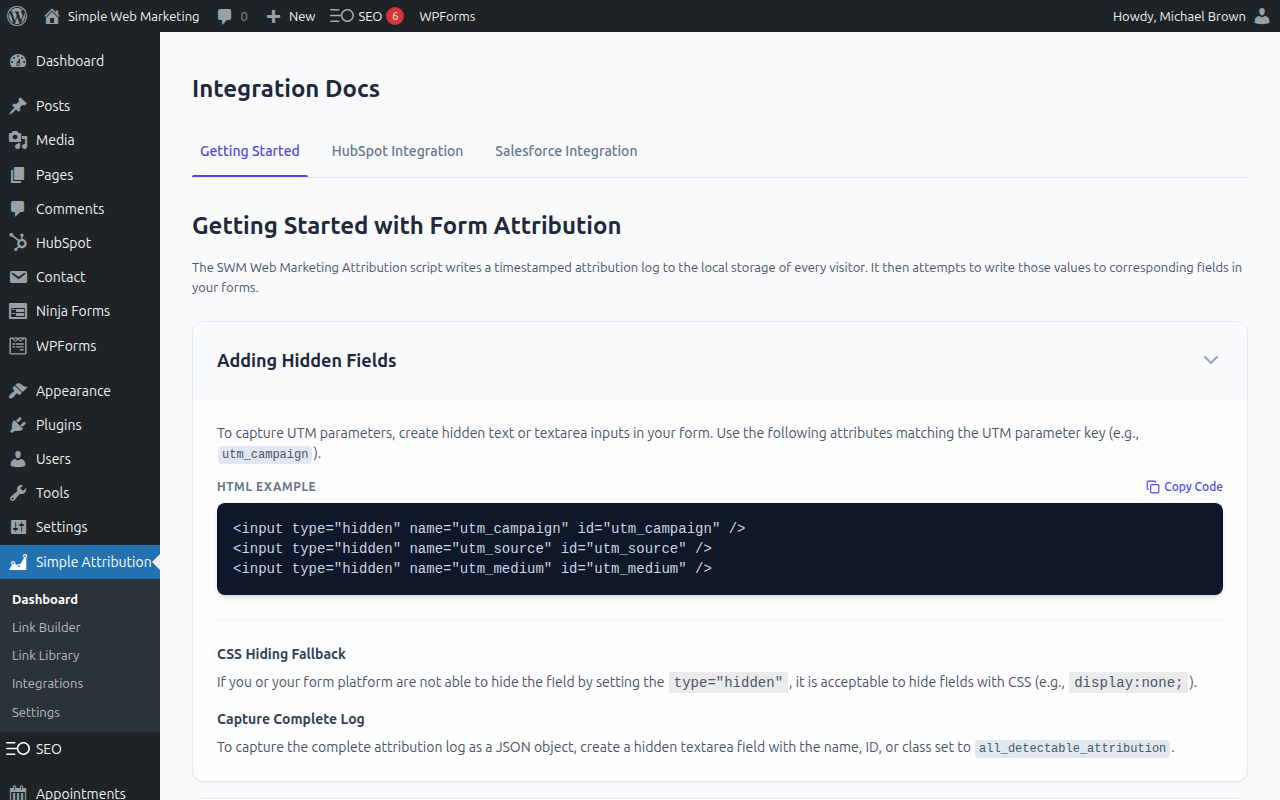
Task: Open Integrations under Simple Attribution
Action: coord(47,683)
